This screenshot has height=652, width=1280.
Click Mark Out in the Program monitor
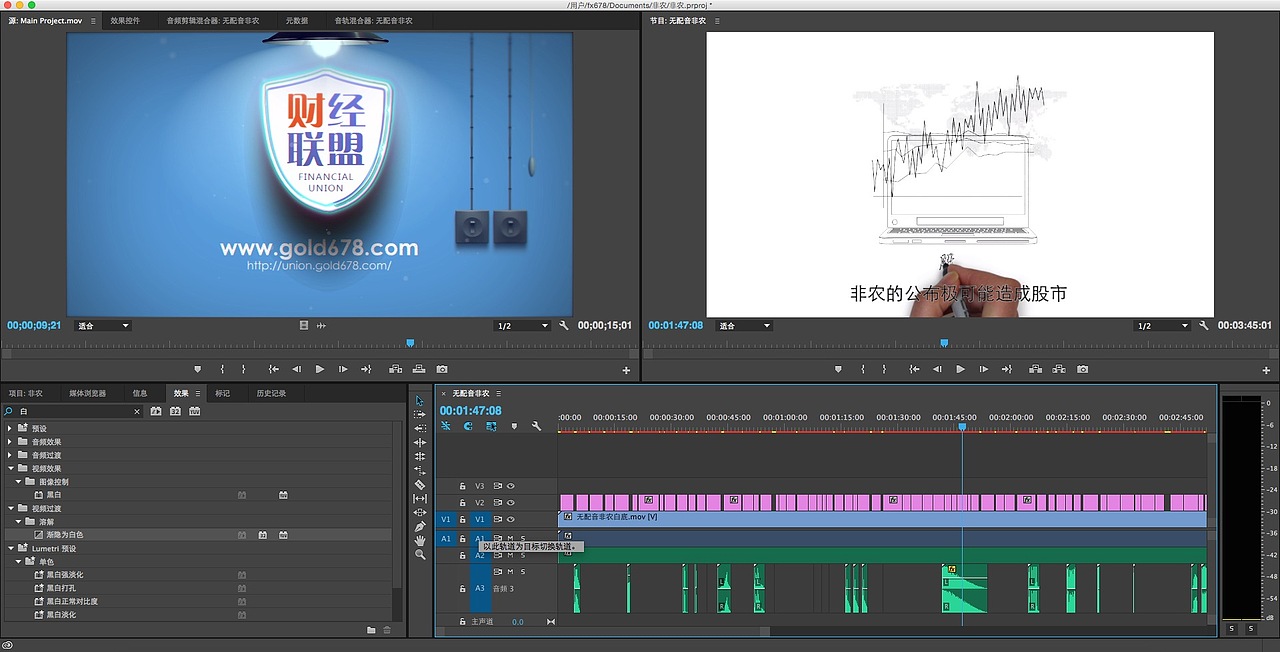point(884,369)
